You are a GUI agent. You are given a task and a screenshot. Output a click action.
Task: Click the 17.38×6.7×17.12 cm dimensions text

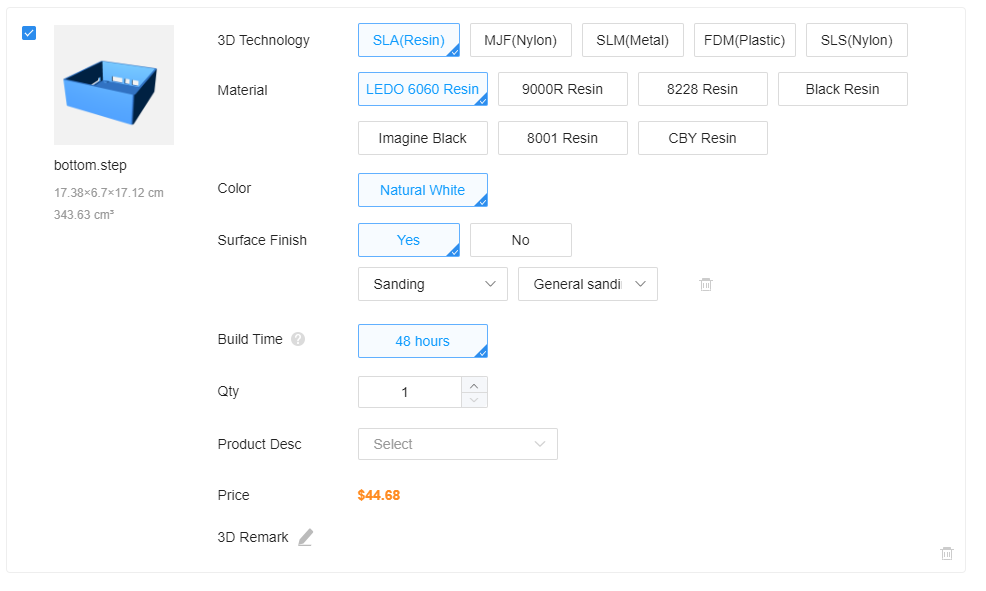pos(109,193)
